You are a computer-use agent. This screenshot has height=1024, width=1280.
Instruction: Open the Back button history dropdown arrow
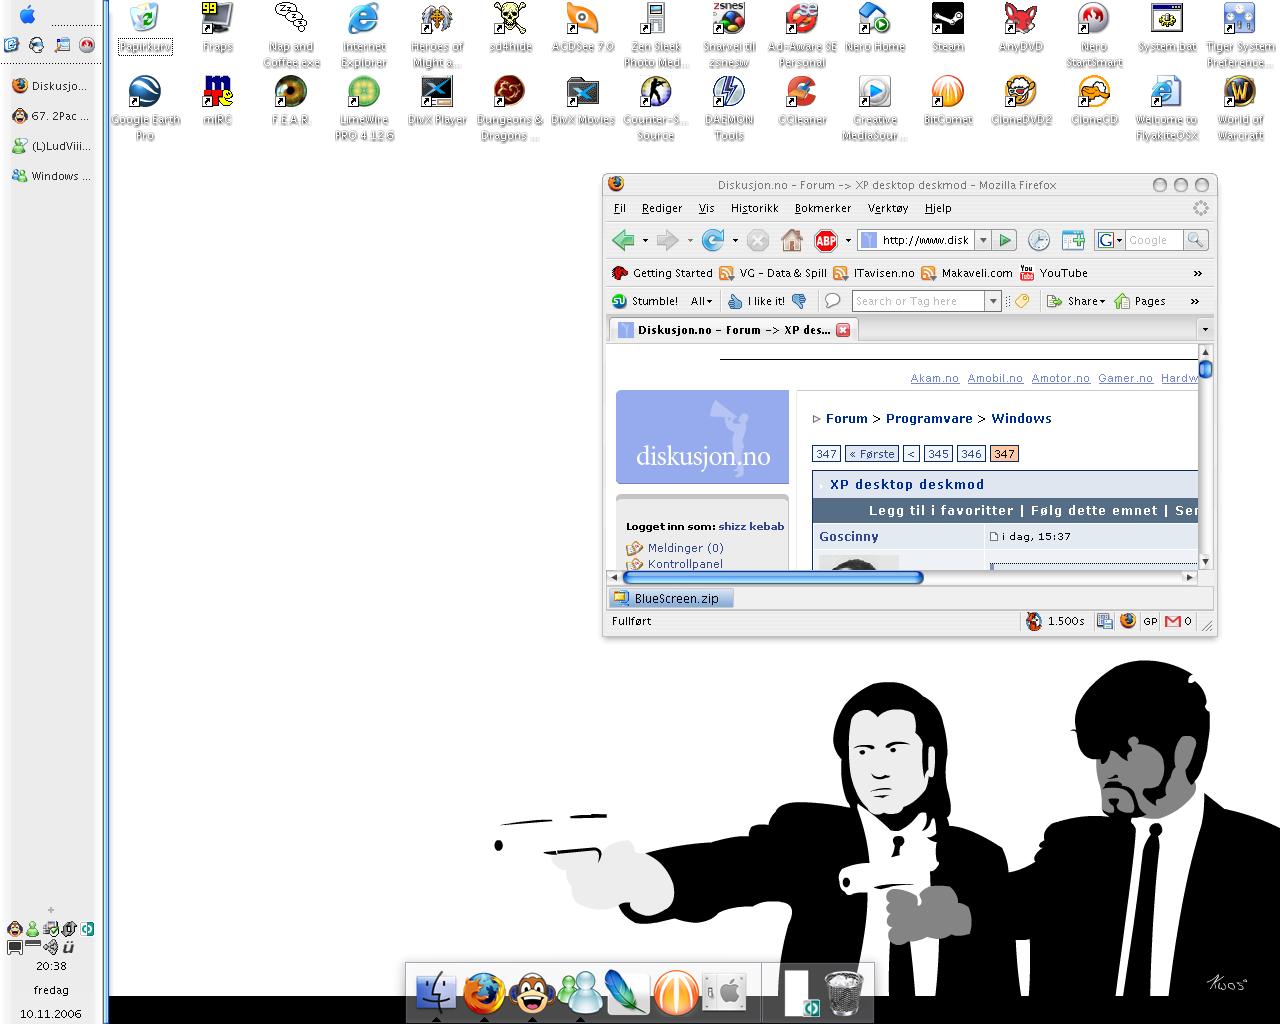click(645, 240)
